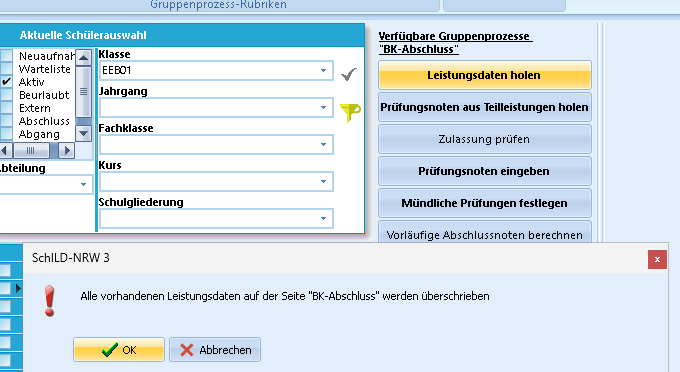The image size is (680, 372).
Task: Cancel the dialog with Abbrechen
Action: click(215, 349)
